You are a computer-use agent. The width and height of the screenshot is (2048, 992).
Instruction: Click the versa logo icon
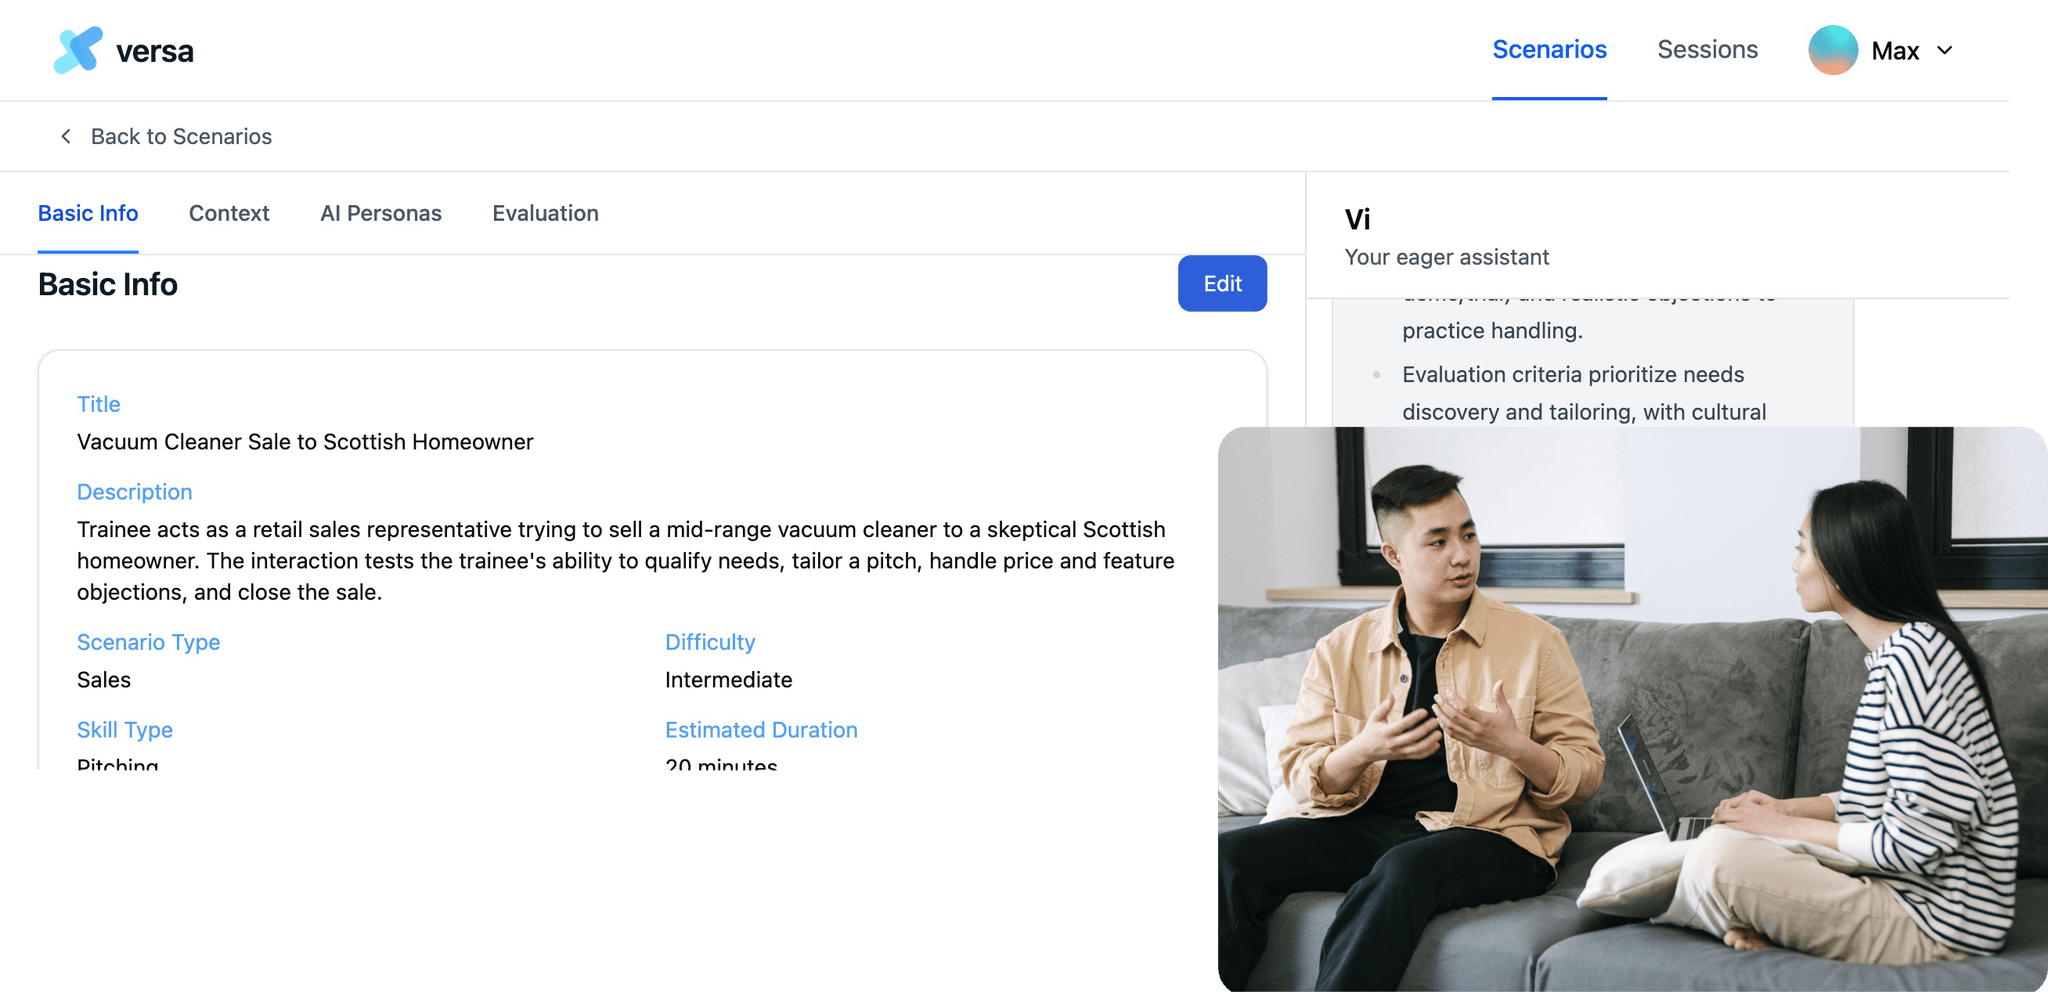[x=78, y=50]
